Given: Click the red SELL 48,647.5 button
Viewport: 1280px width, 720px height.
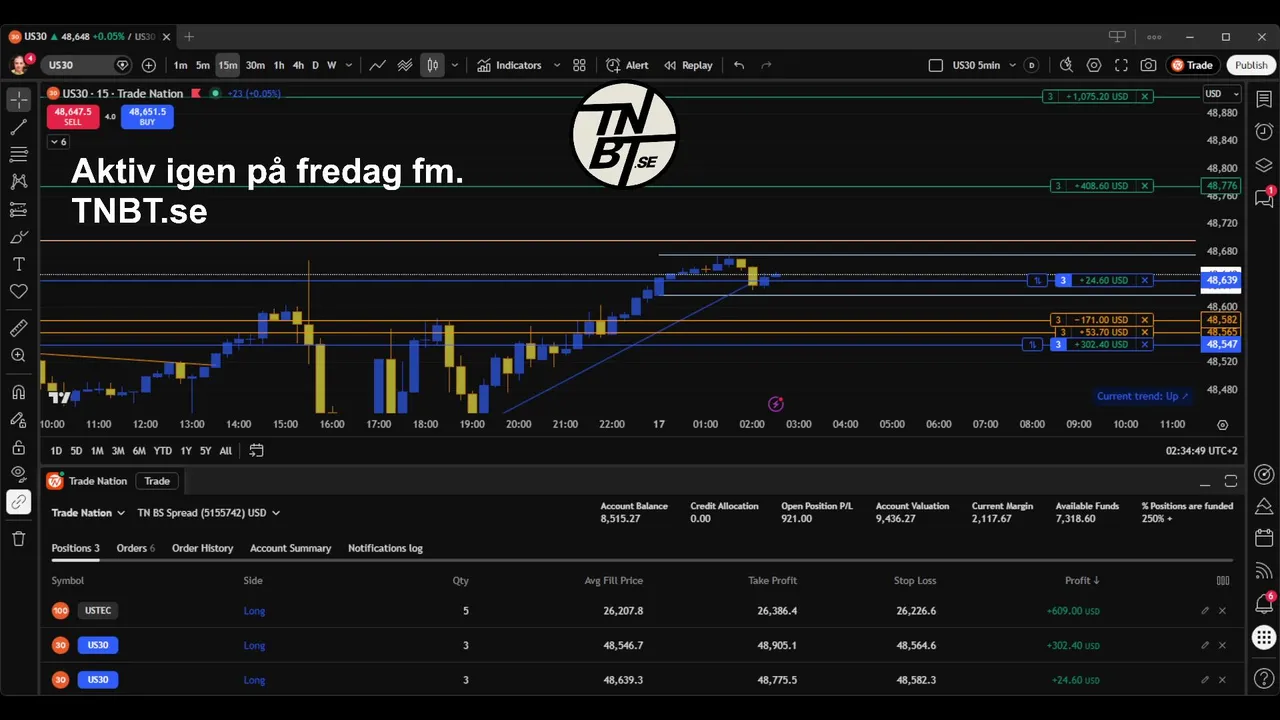Looking at the screenshot, I should tap(73, 117).
